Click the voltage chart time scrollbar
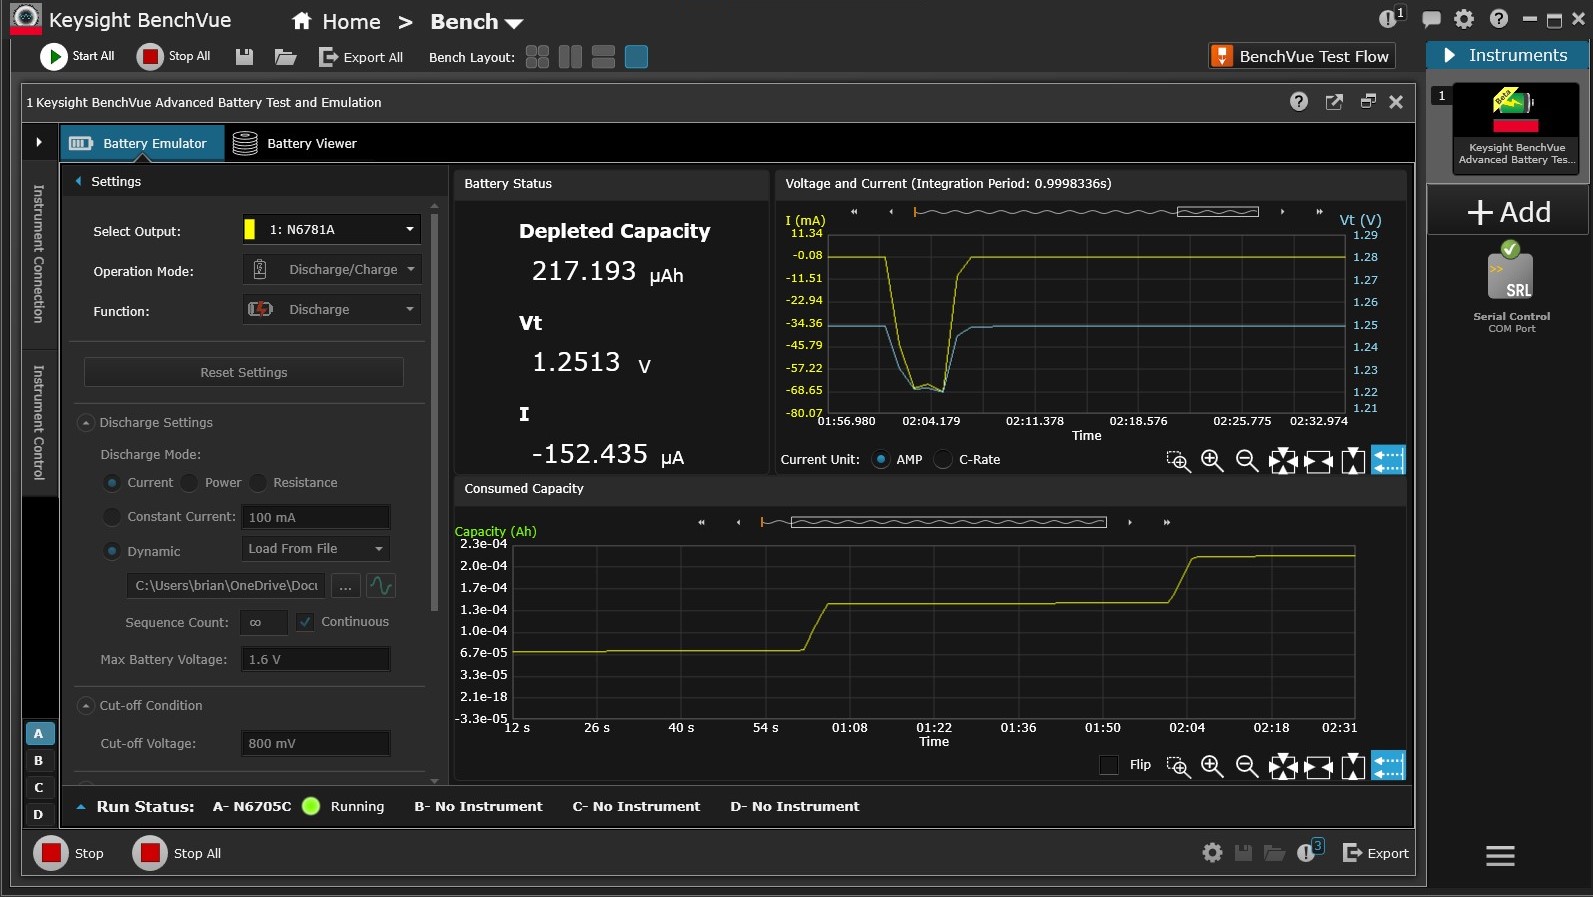 1218,212
